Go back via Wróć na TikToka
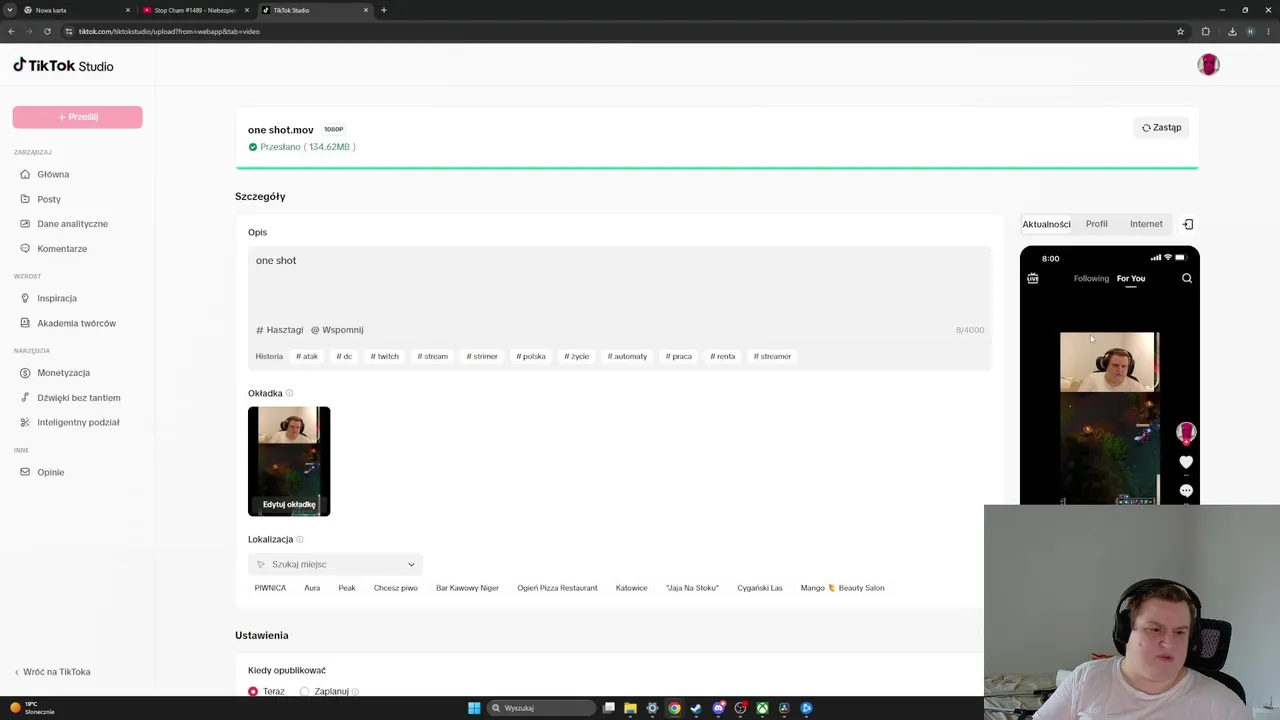This screenshot has height=720, width=1280. tap(53, 672)
